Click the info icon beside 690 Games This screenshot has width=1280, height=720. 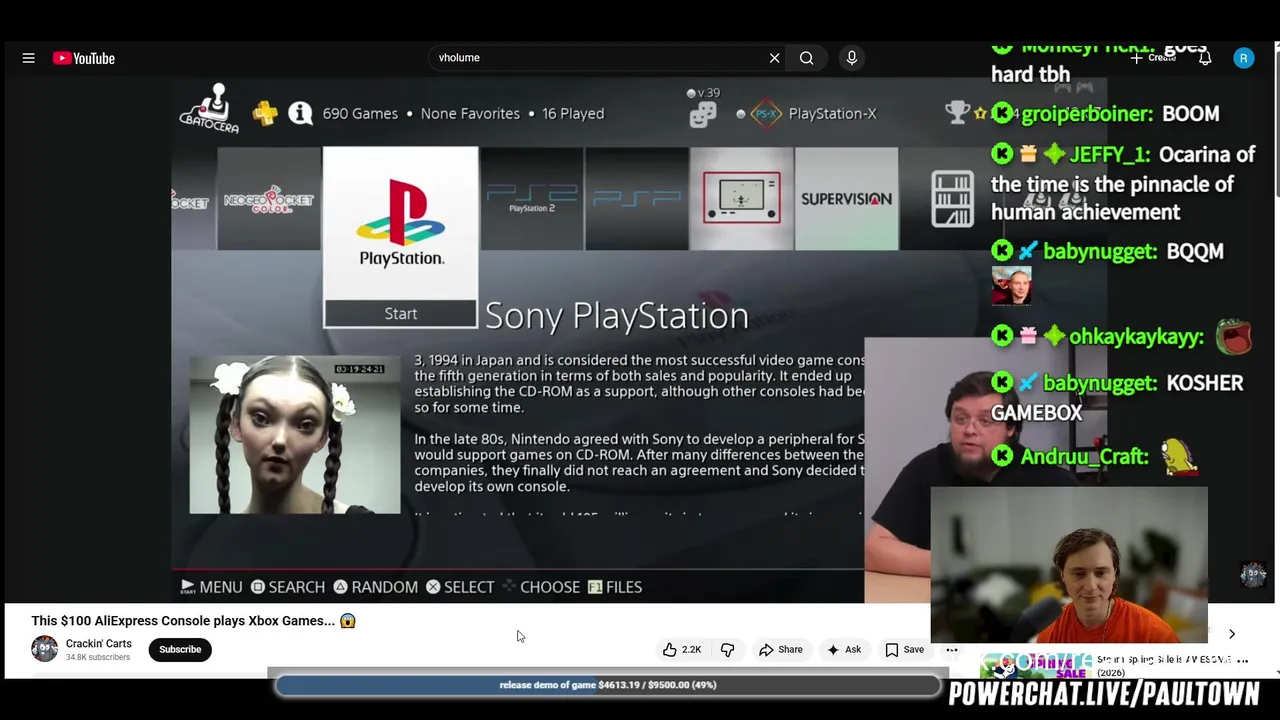coord(300,113)
